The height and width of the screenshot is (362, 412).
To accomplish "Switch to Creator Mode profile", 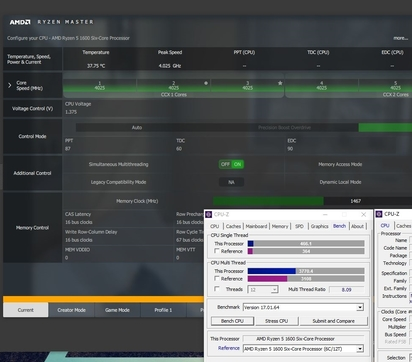I will pos(71,310).
